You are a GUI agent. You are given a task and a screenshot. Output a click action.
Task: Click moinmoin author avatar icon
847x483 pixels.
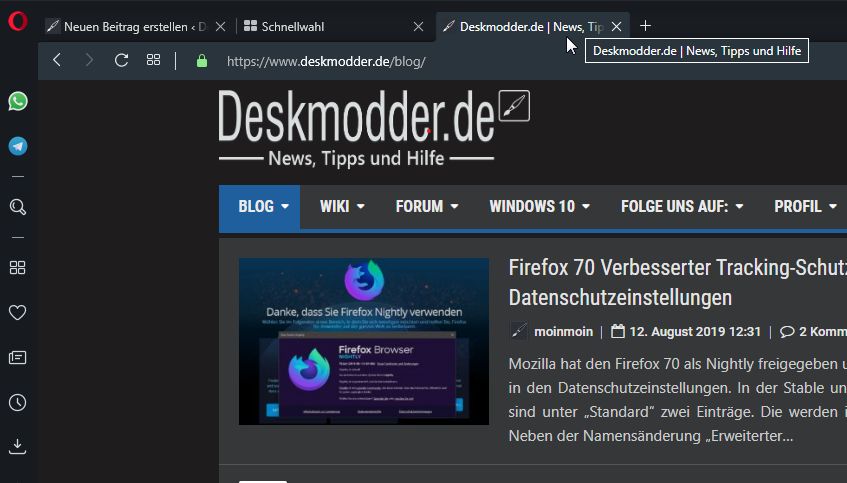point(519,331)
